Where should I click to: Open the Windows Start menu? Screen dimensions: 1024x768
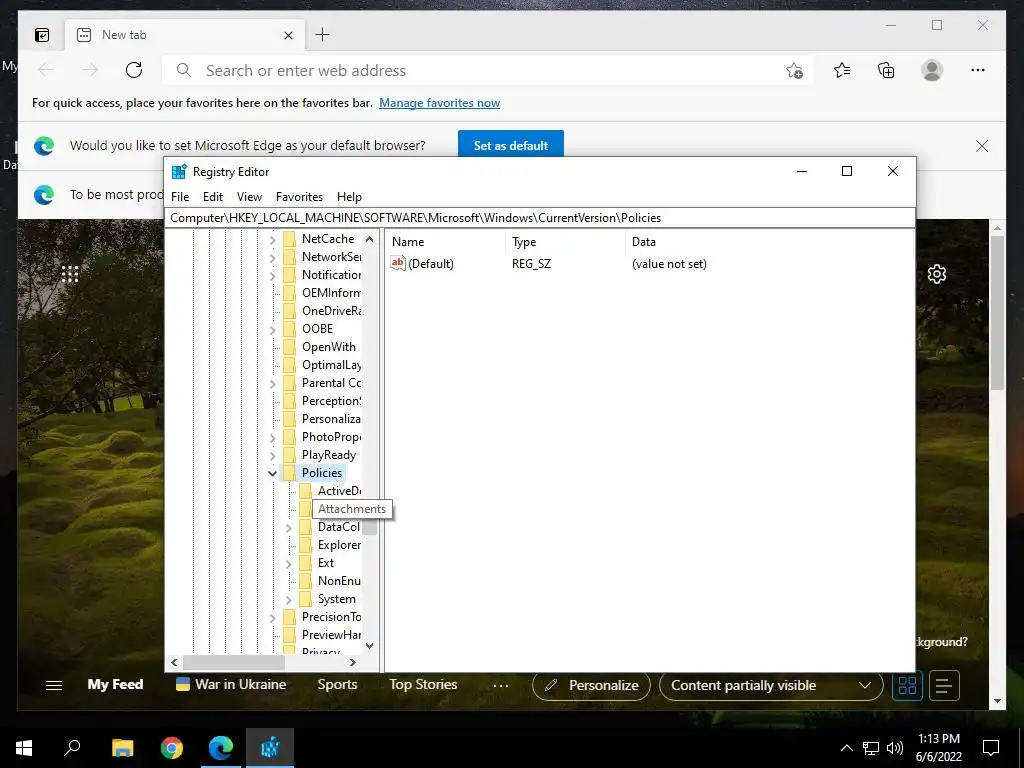[24, 748]
